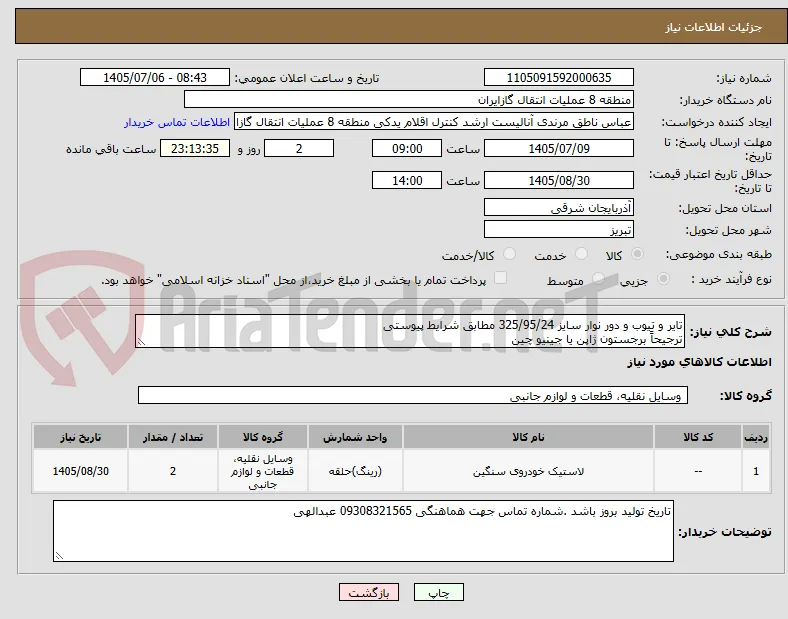Image resolution: width=788 pixels, height=619 pixels.
Task: Click the ردیف column header
Action: coord(756,437)
